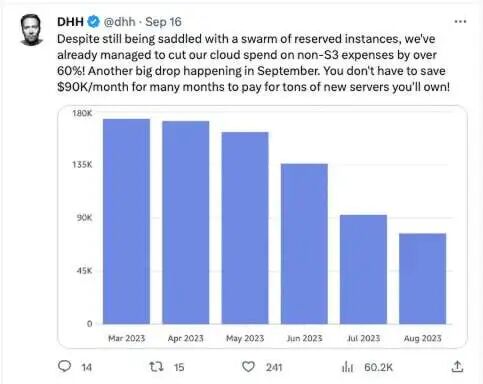Click the Mar 2023 bar in chart
This screenshot has width=483, height=384.
126,221
